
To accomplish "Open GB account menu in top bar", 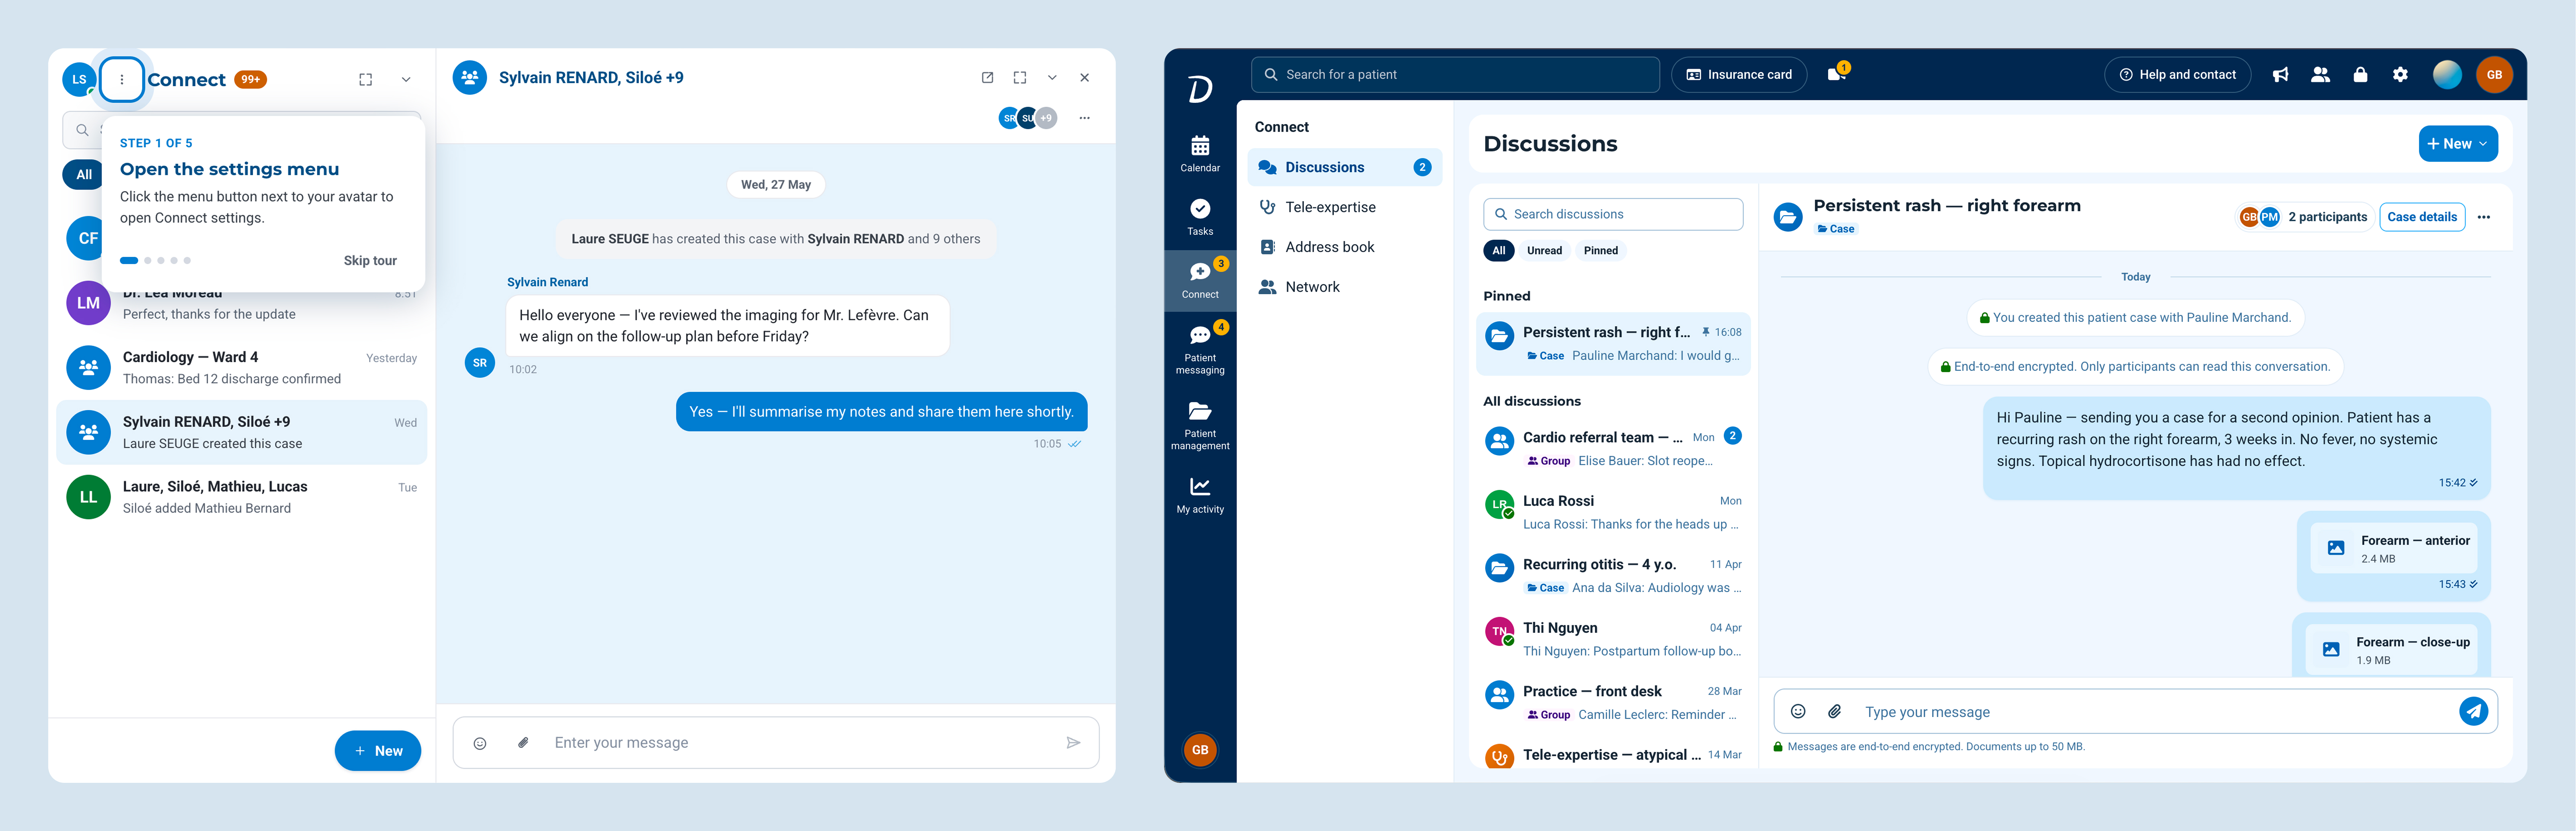I will pos(2494,75).
